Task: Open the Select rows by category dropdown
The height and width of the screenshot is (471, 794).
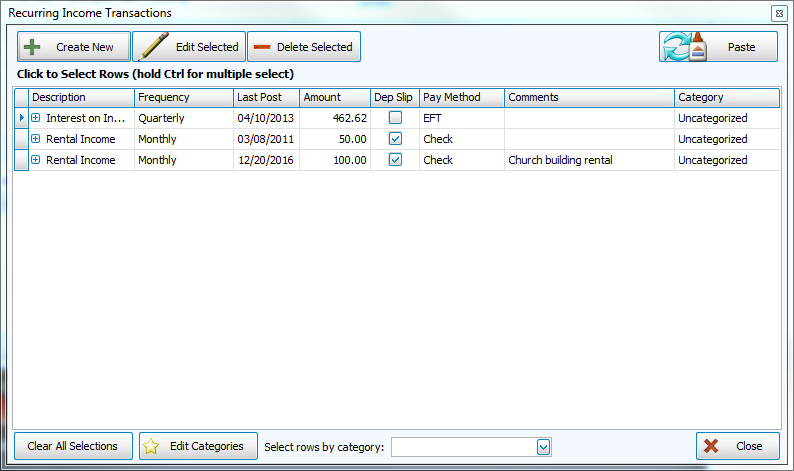Action: 543,447
